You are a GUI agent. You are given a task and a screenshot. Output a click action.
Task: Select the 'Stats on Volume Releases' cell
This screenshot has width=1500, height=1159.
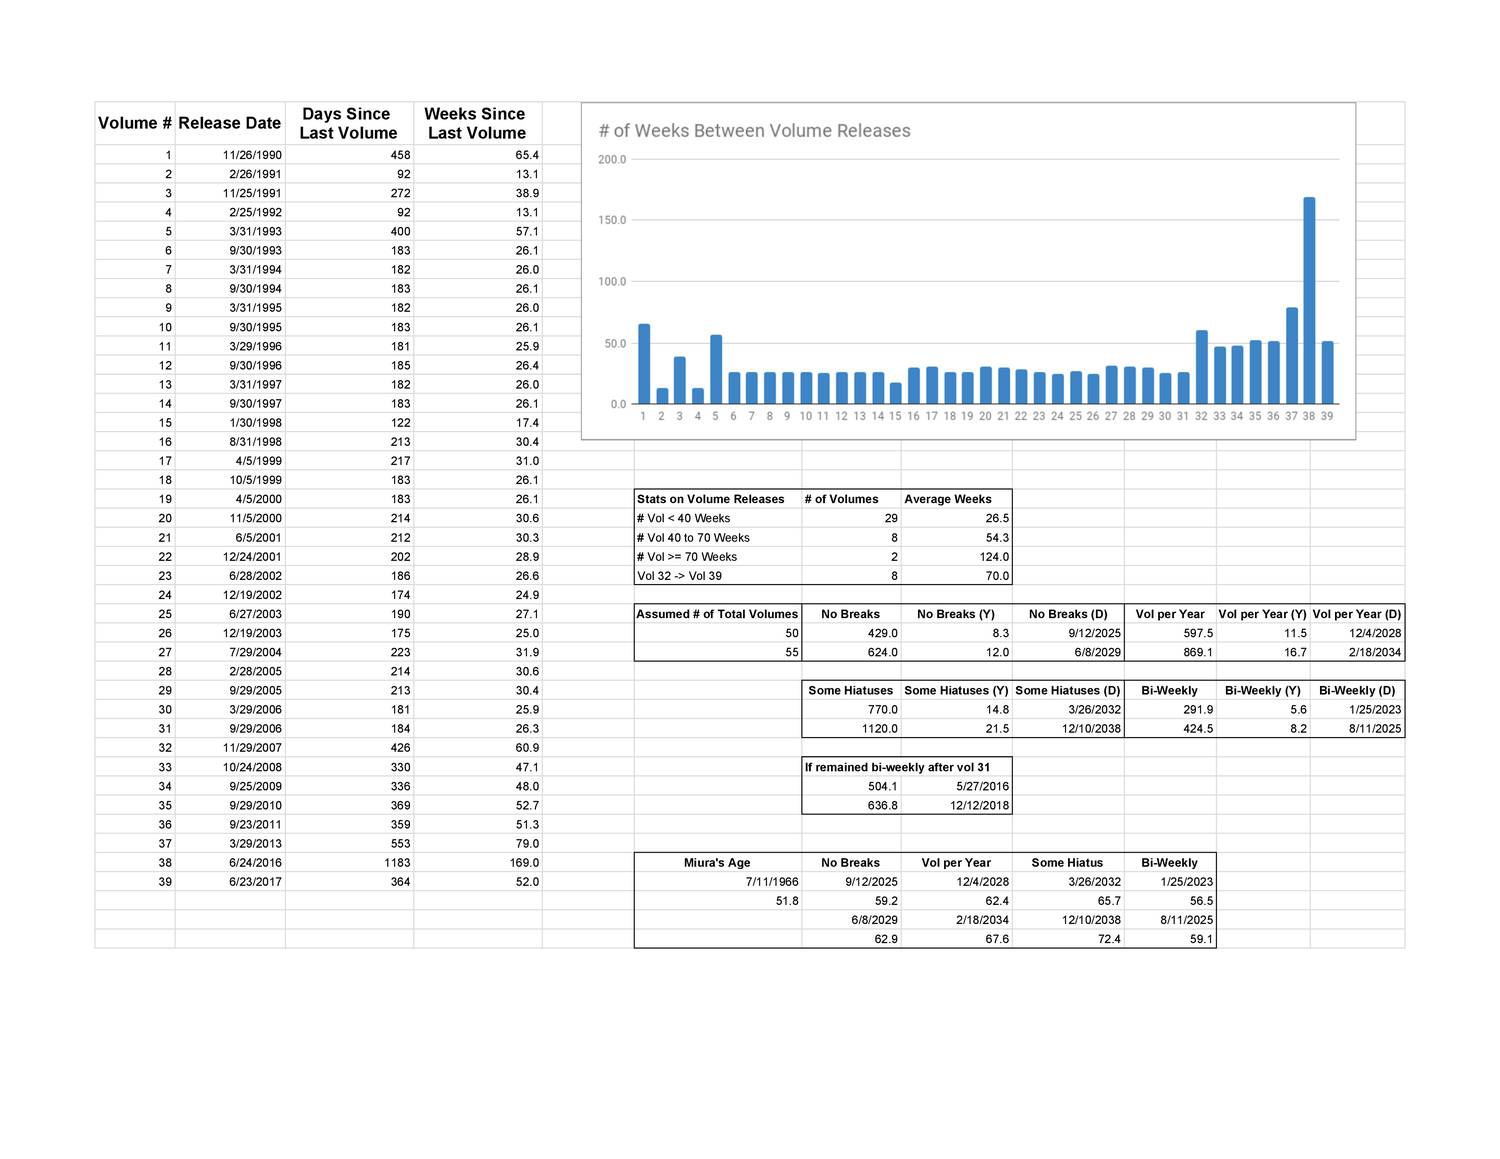coord(718,499)
